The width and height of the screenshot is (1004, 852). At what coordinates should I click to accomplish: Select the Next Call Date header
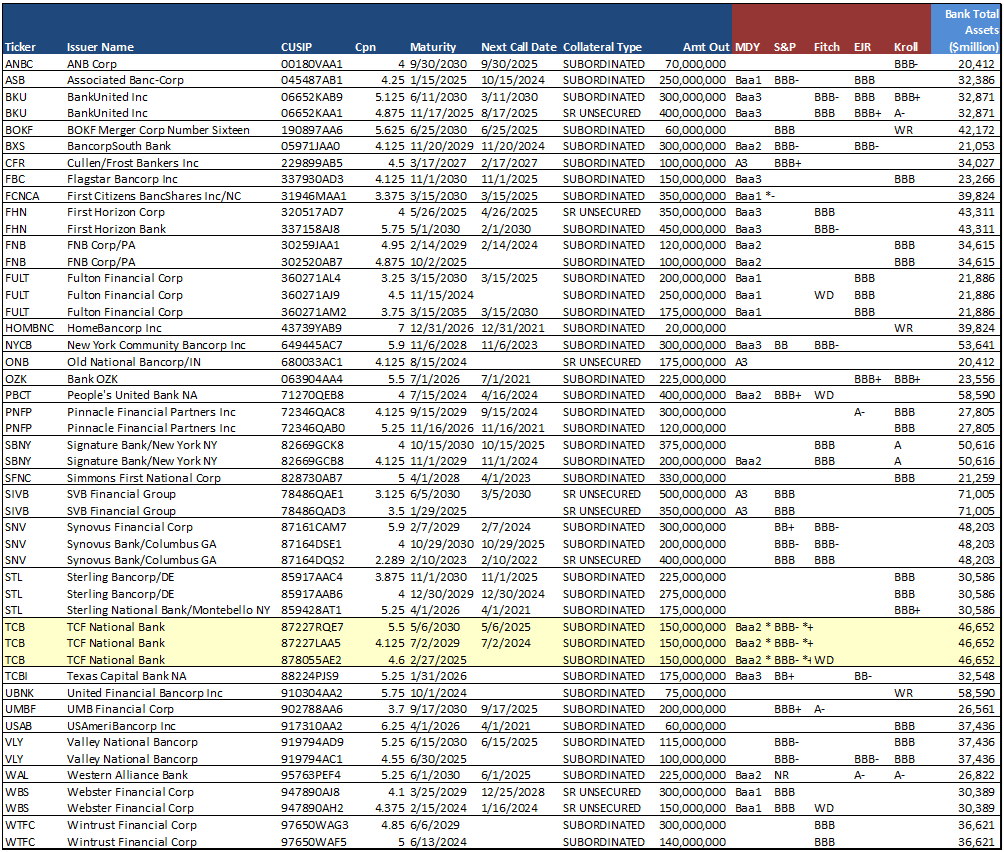click(518, 47)
